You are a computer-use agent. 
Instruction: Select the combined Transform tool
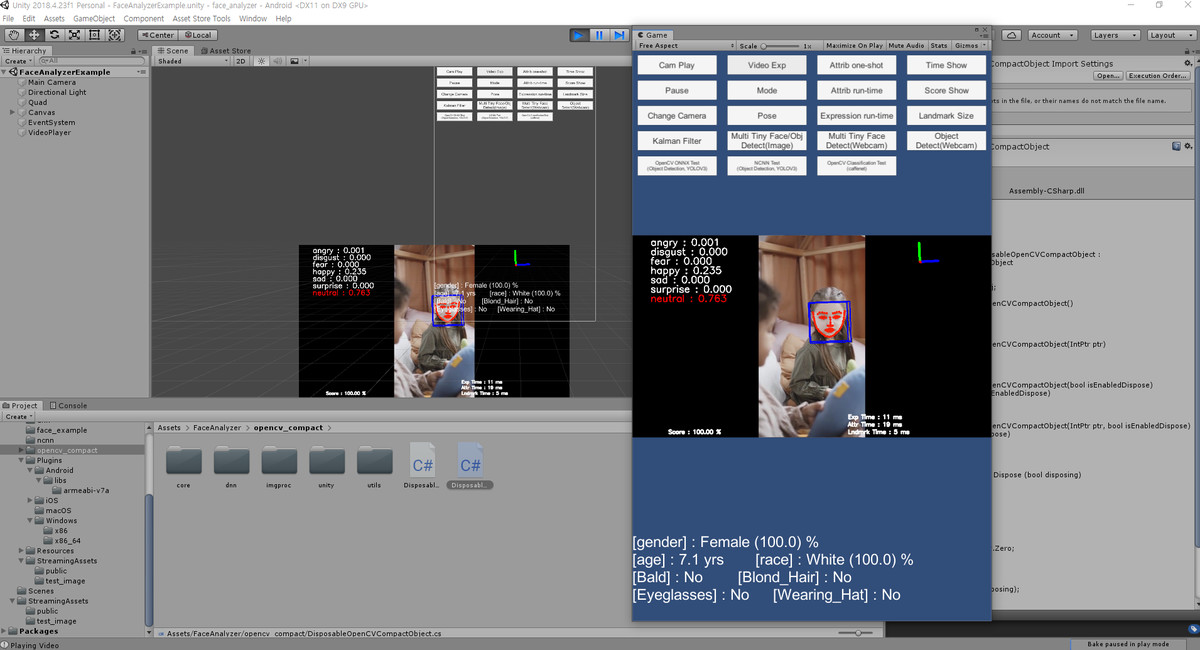[x=115, y=35]
